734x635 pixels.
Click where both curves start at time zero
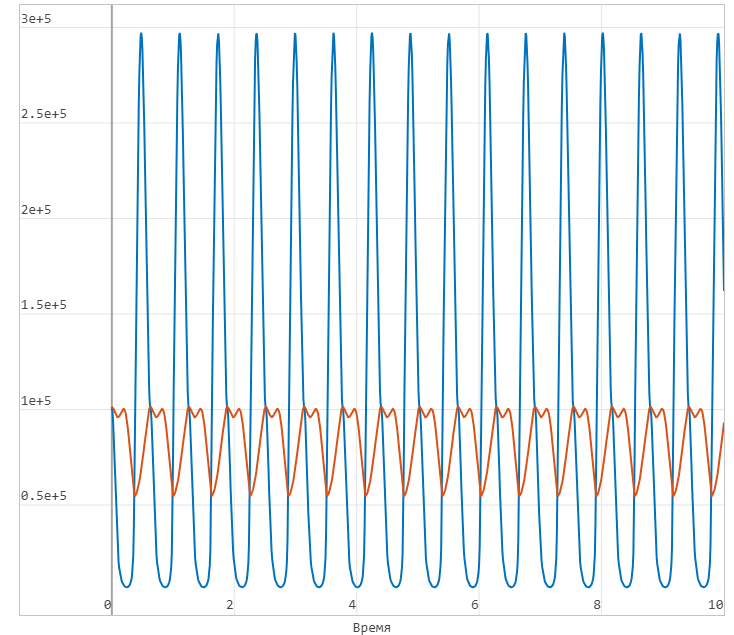click(112, 407)
